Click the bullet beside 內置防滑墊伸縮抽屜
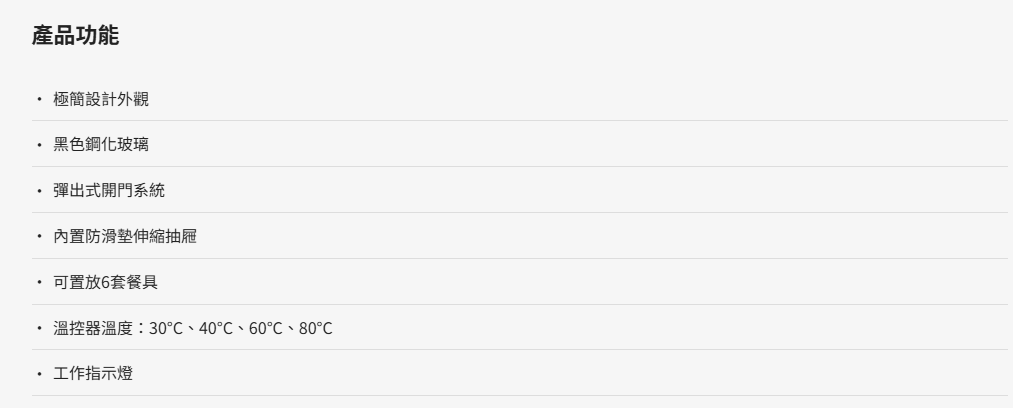The height and width of the screenshot is (408, 1013). coord(39,236)
